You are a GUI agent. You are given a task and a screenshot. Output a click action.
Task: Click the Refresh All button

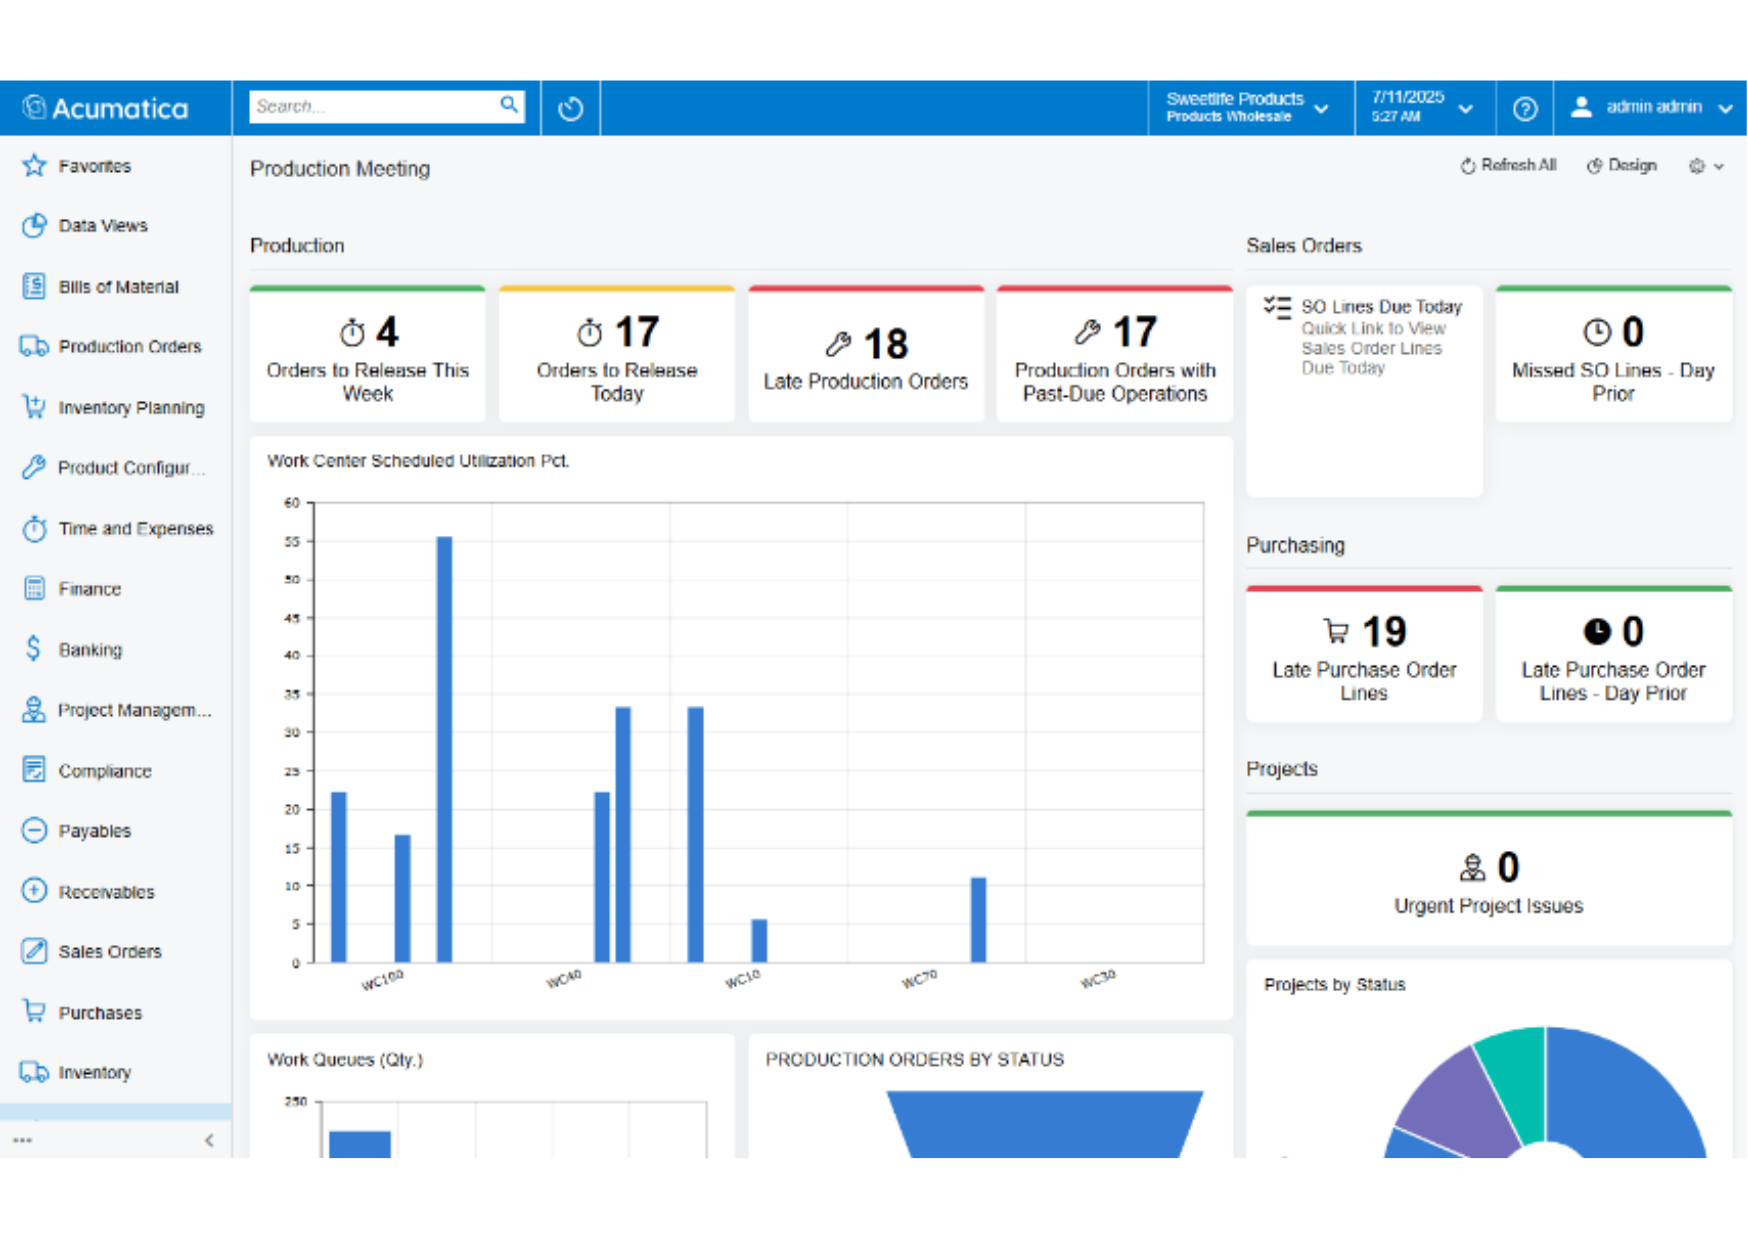(1508, 166)
